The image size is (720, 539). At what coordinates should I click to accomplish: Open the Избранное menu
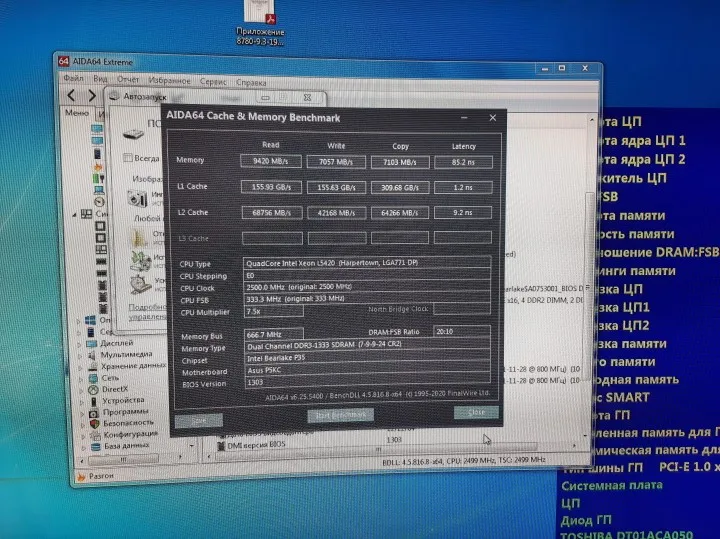tap(169, 81)
